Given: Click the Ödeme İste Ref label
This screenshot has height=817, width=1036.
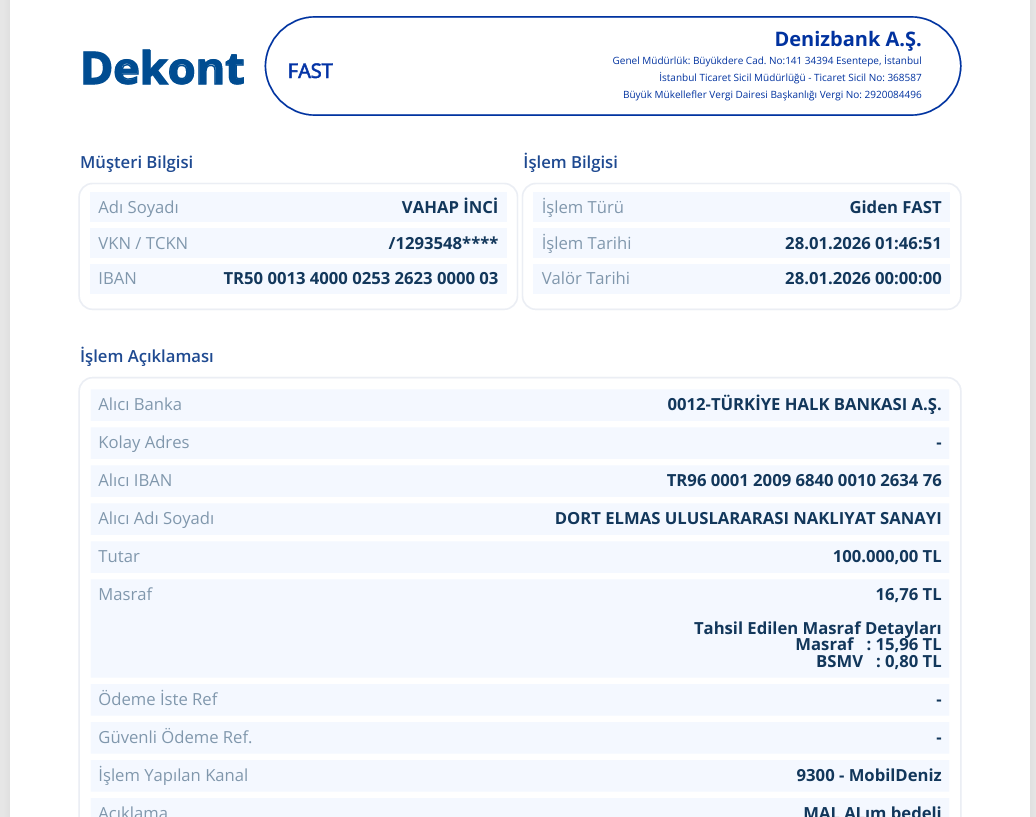Looking at the screenshot, I should coord(158,699).
